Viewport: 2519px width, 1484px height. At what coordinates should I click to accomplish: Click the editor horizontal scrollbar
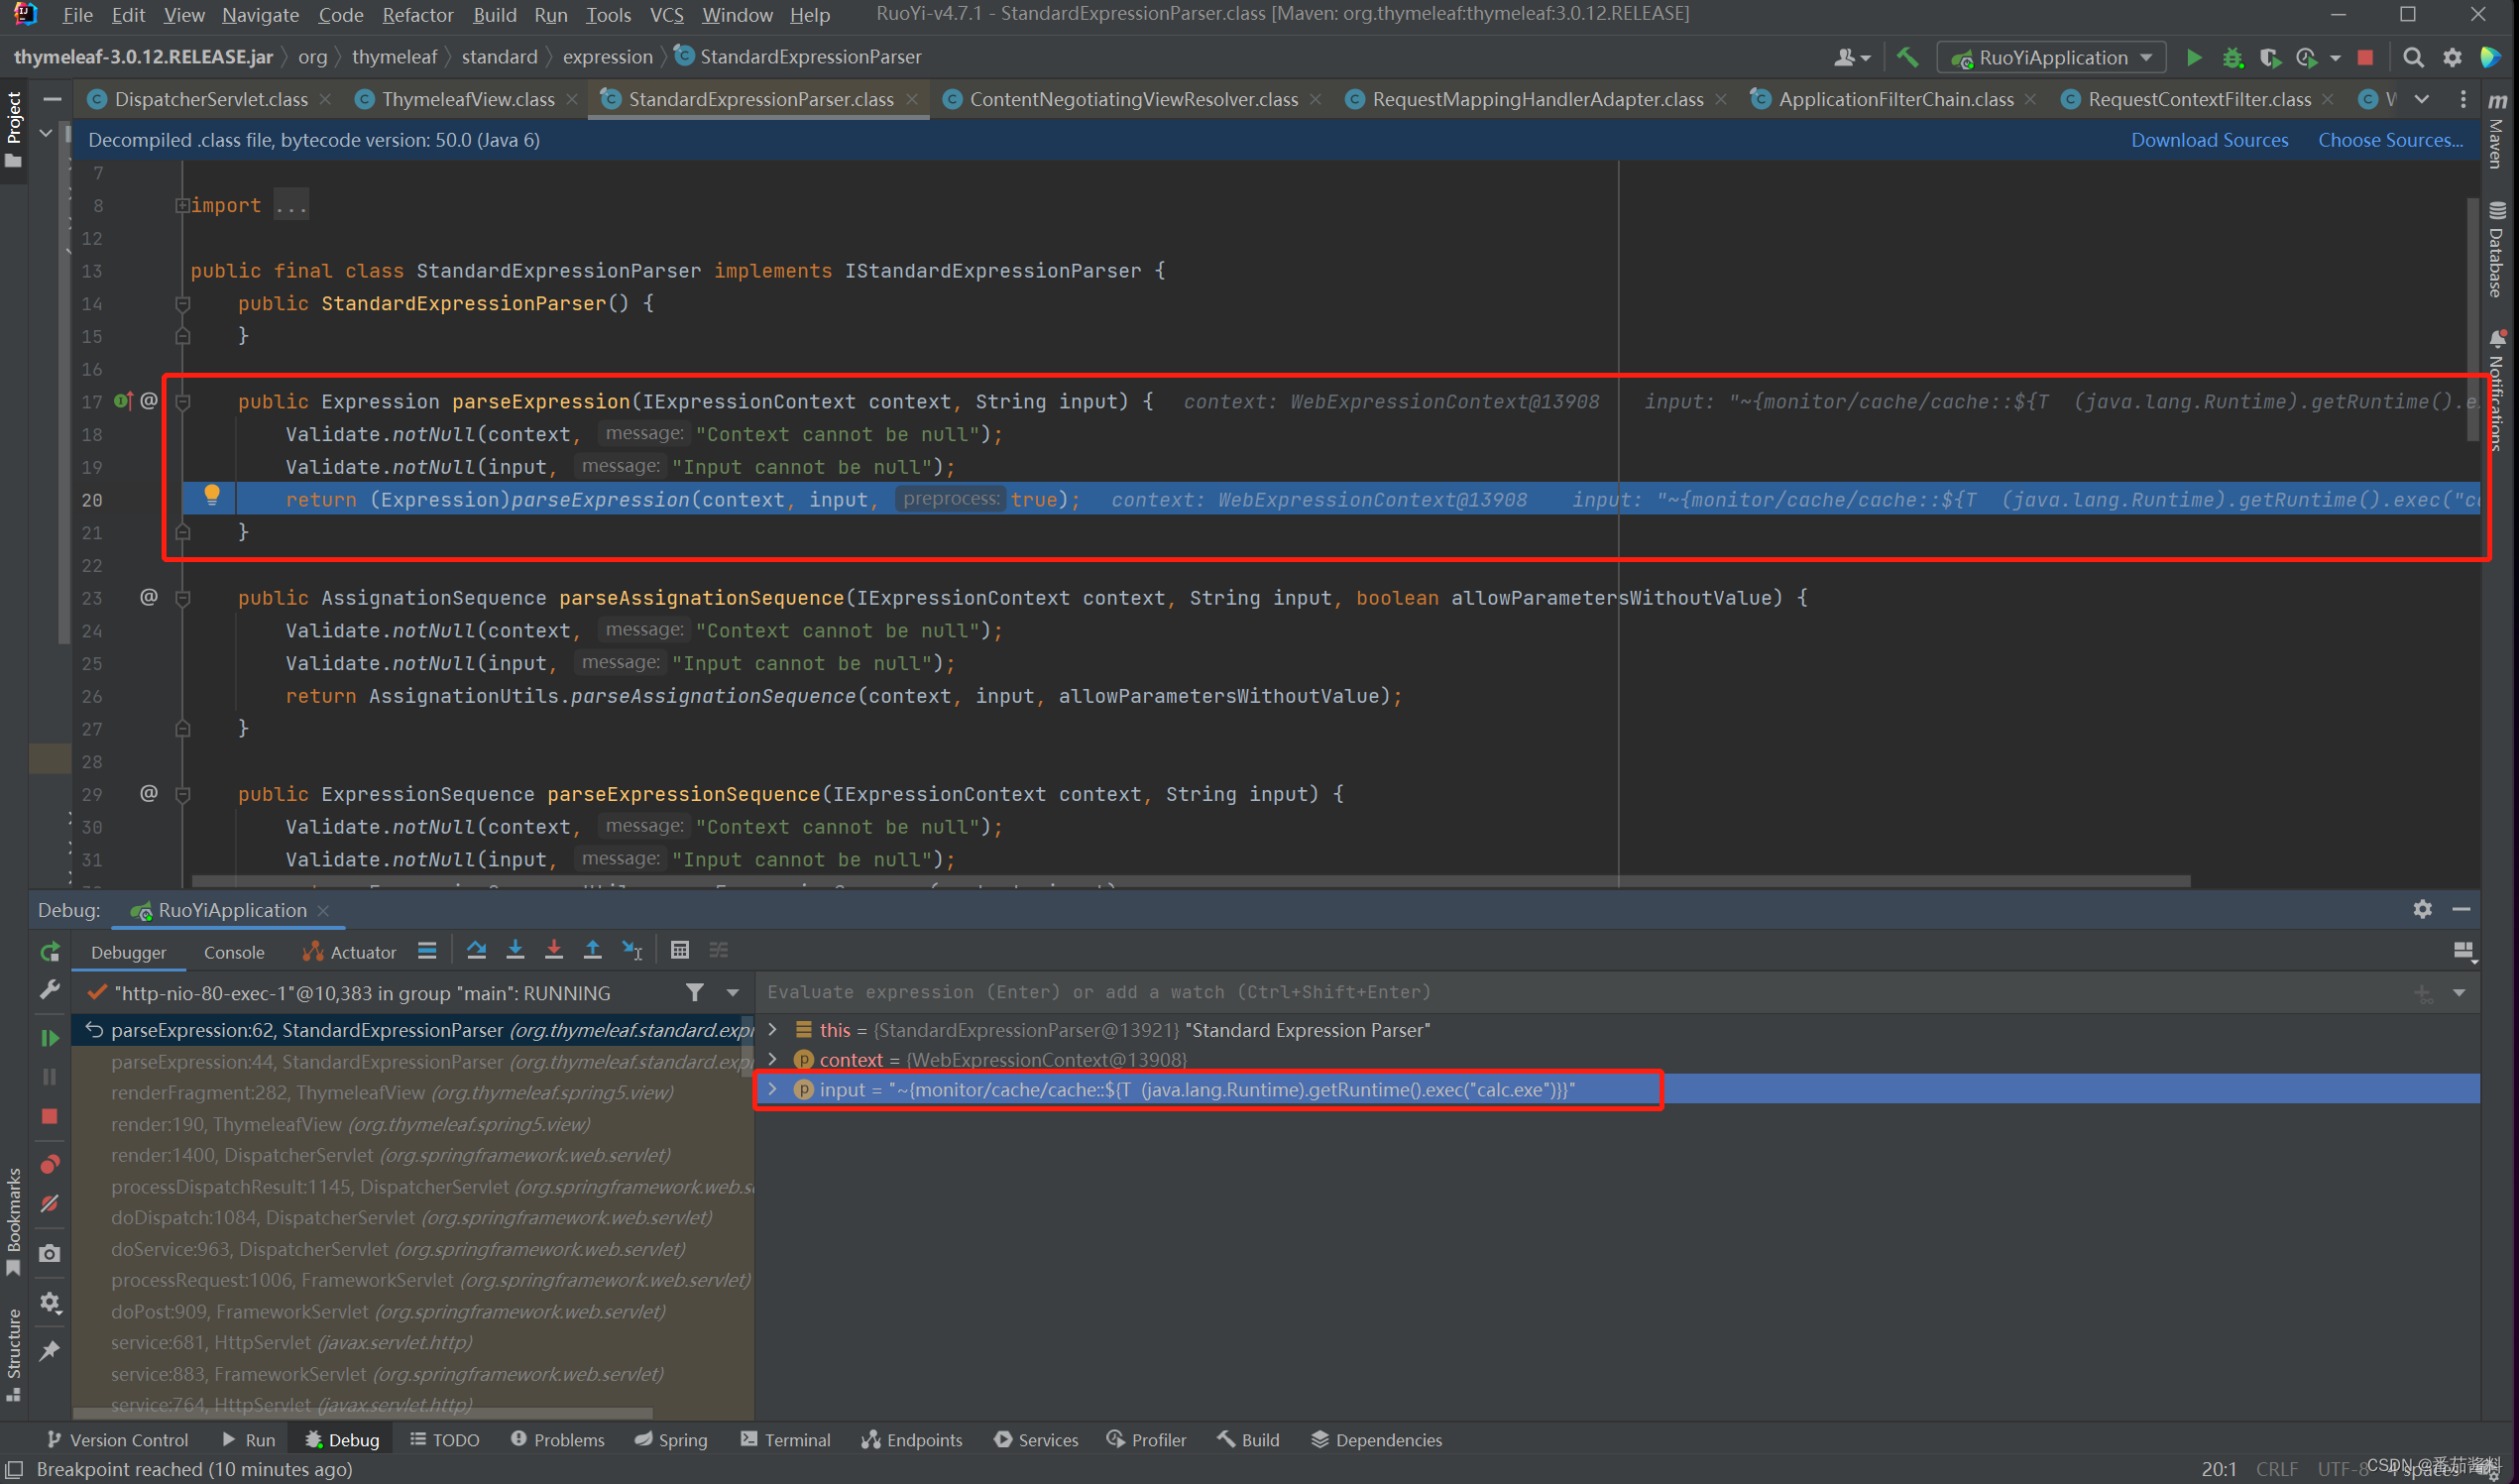click(1190, 881)
